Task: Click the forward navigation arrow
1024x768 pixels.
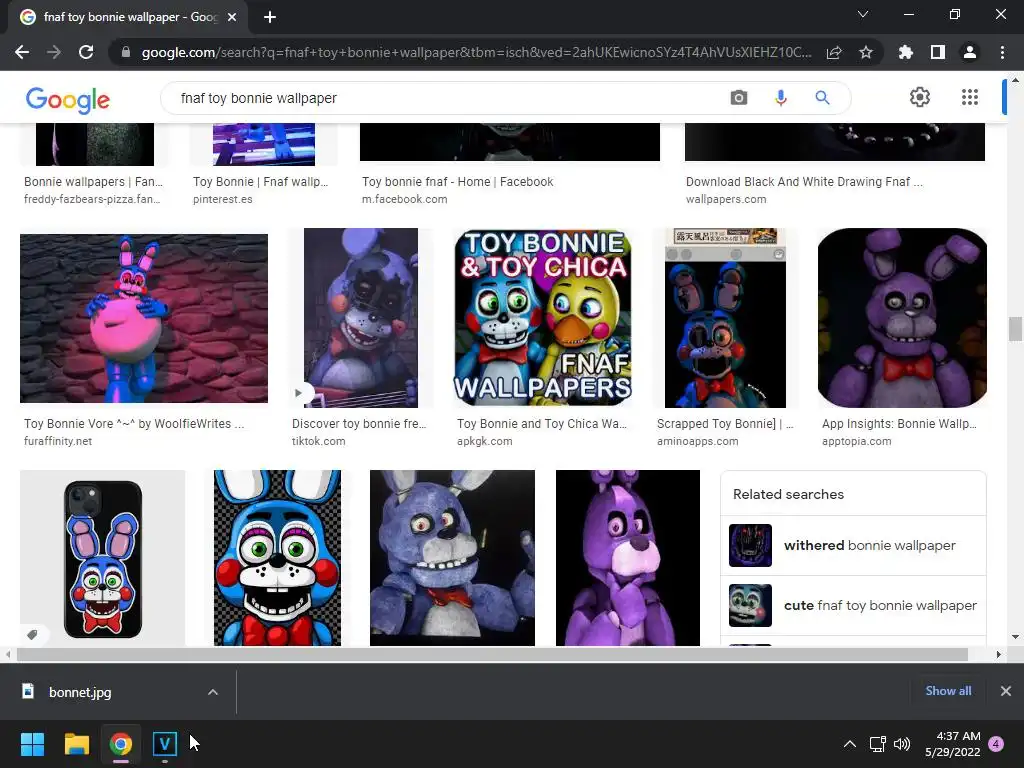Action: pos(54,52)
